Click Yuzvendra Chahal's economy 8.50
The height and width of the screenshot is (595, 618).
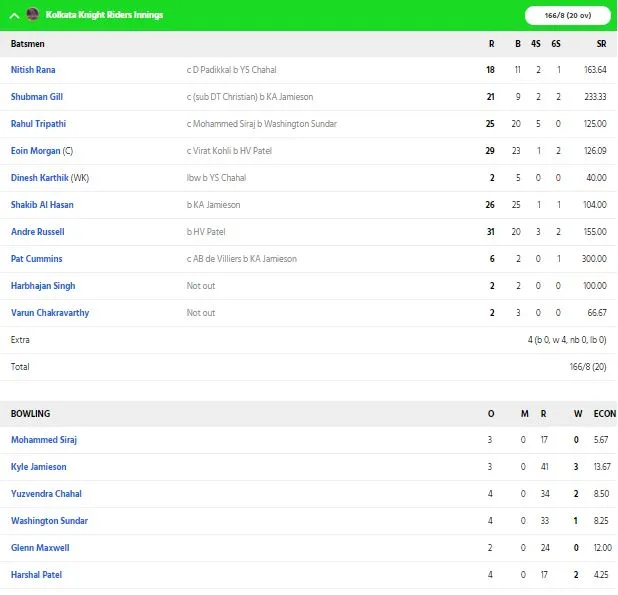(x=601, y=494)
